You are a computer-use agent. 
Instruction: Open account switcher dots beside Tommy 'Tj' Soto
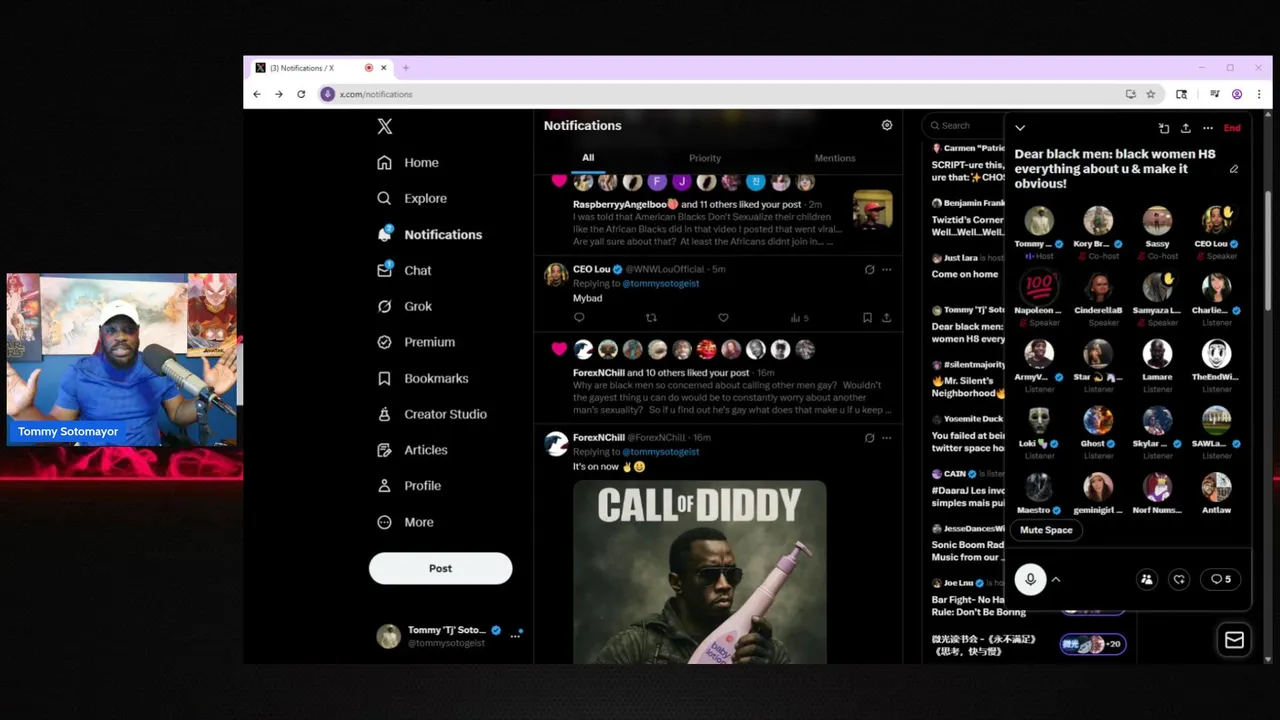click(516, 636)
